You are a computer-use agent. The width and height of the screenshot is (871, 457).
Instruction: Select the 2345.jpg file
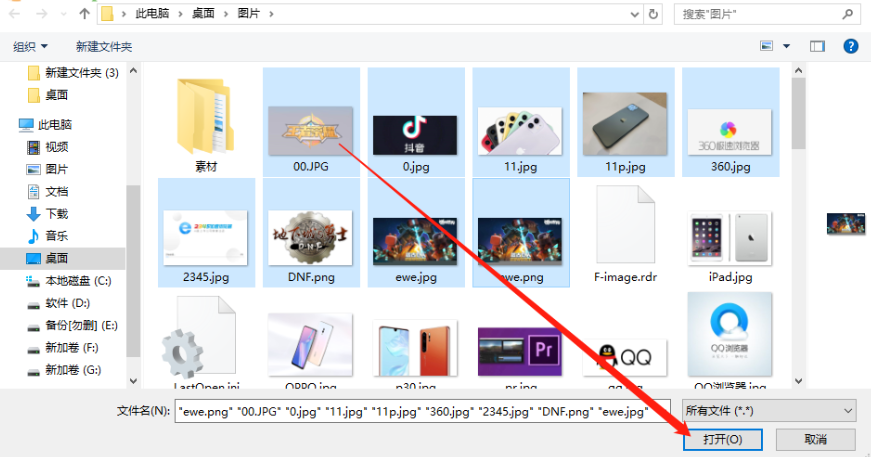[x=206, y=233]
